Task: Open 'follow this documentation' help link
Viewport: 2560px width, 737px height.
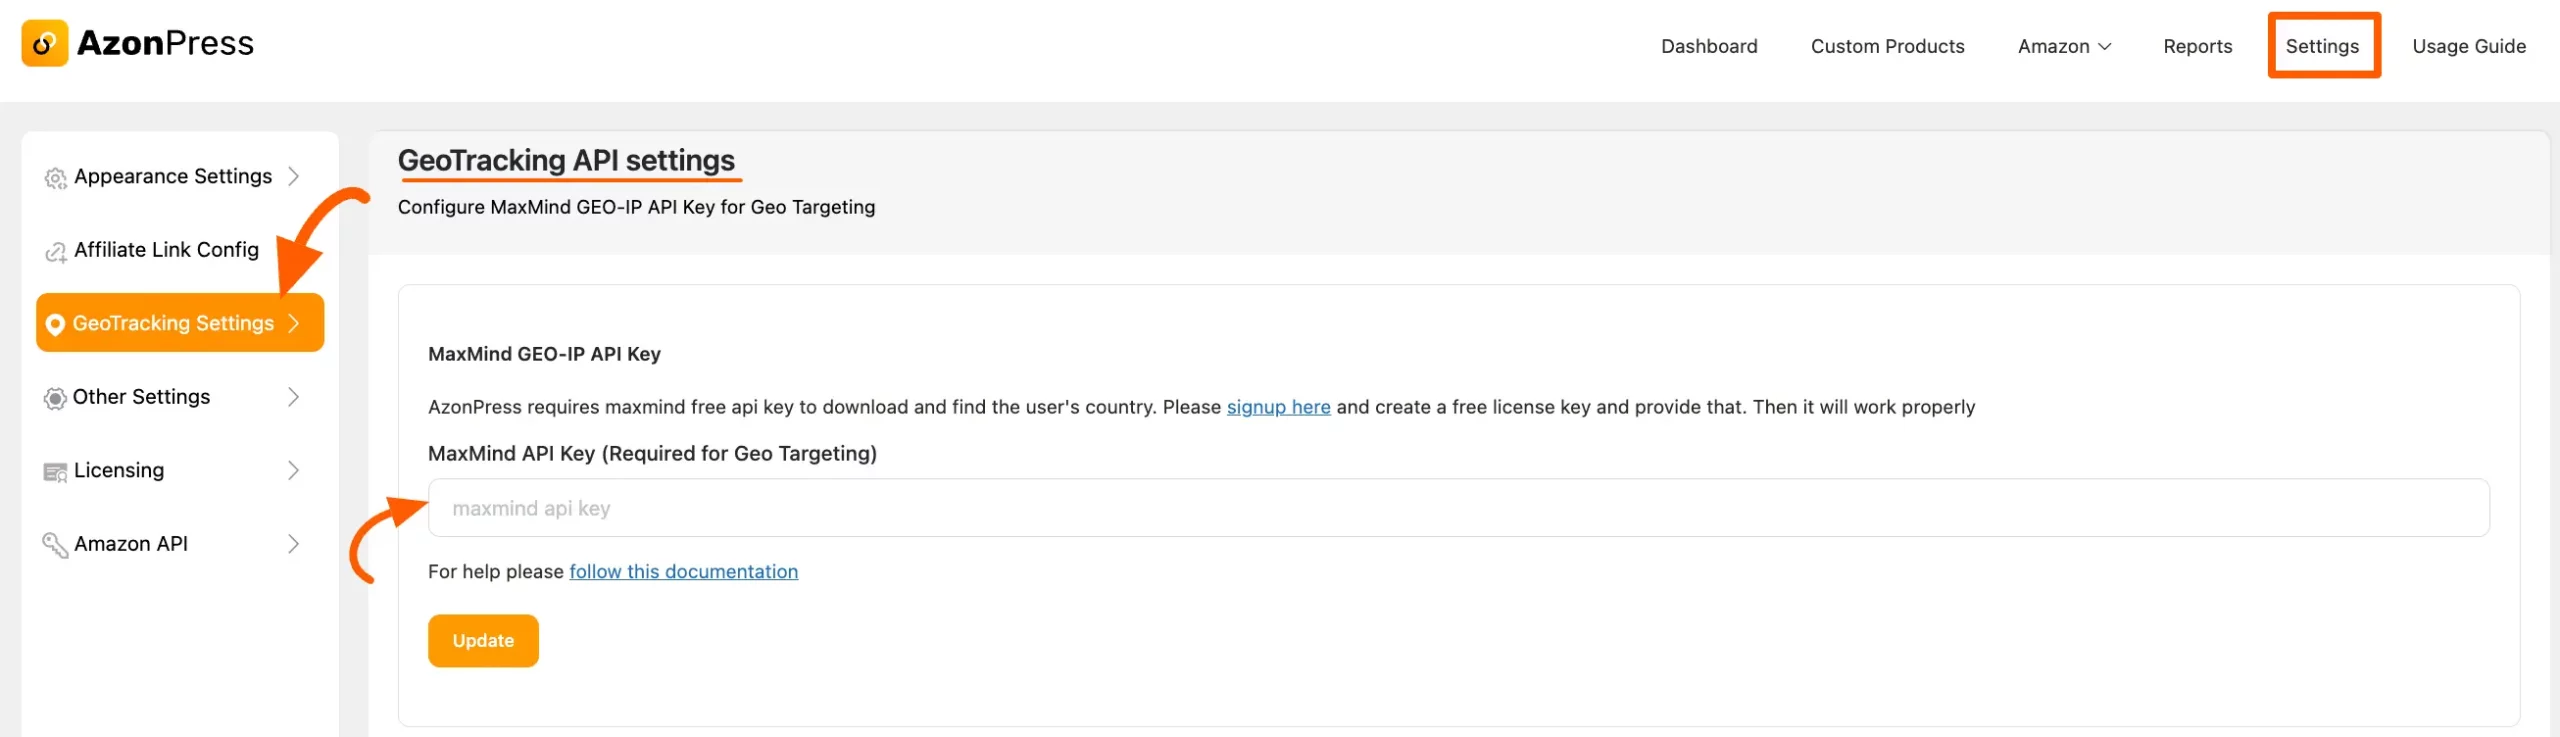Action: [x=683, y=572]
